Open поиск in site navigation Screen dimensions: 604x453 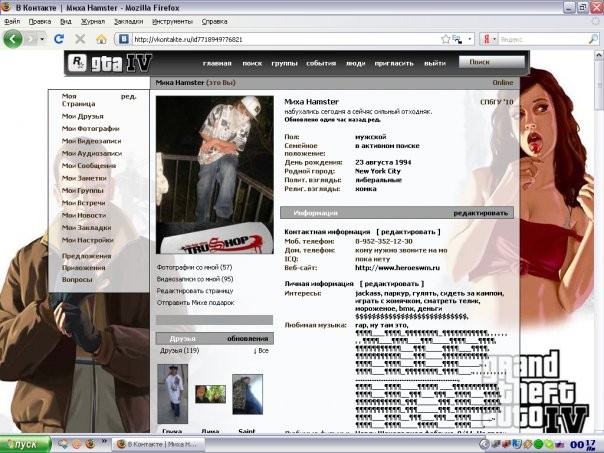pyautogui.click(x=252, y=63)
